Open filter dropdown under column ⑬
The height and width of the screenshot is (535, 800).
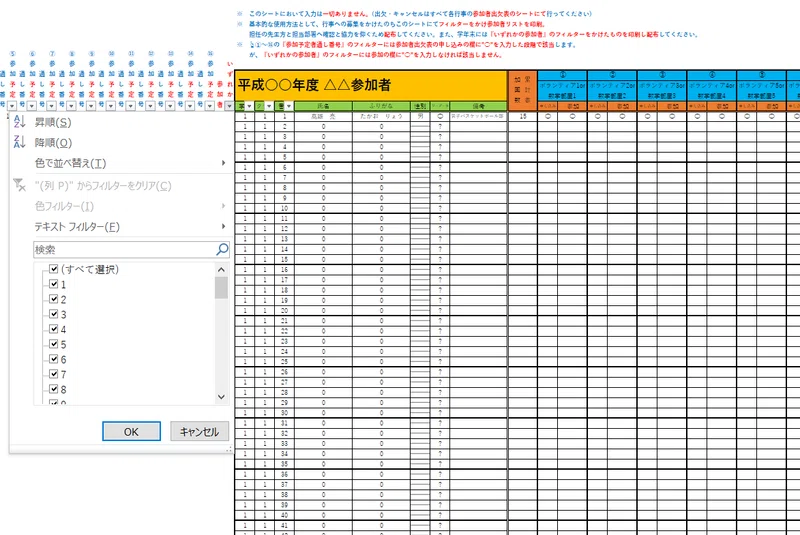[x=170, y=106]
